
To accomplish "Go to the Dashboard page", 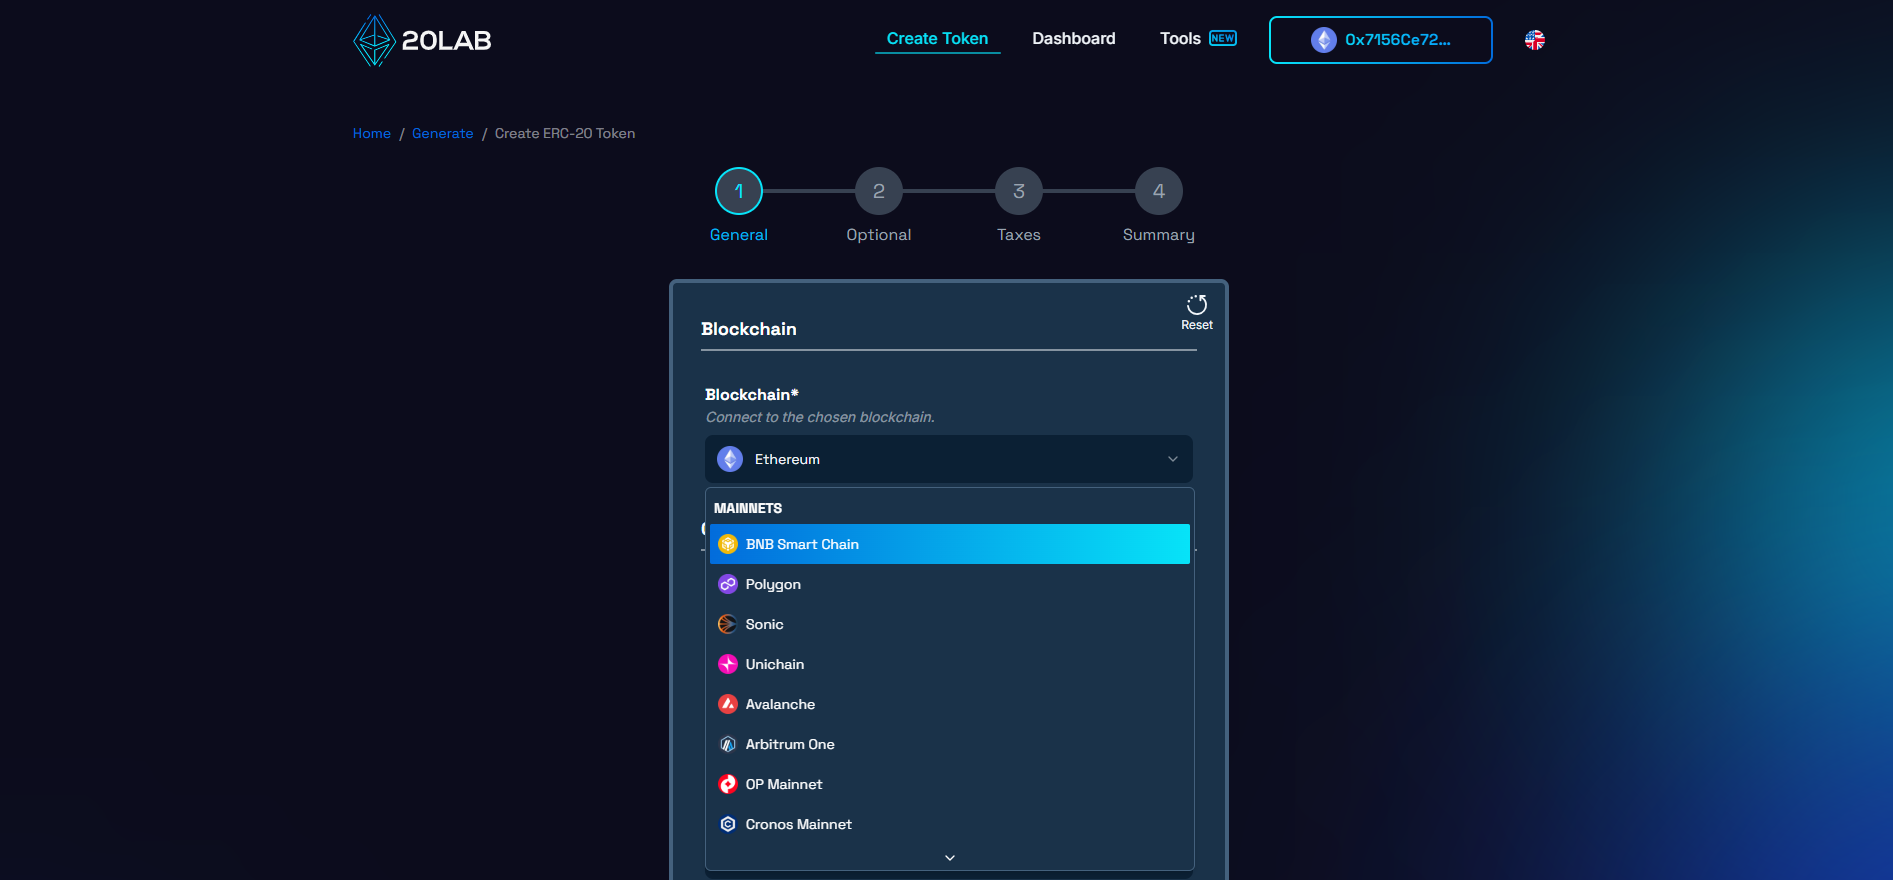I will pyautogui.click(x=1073, y=39).
